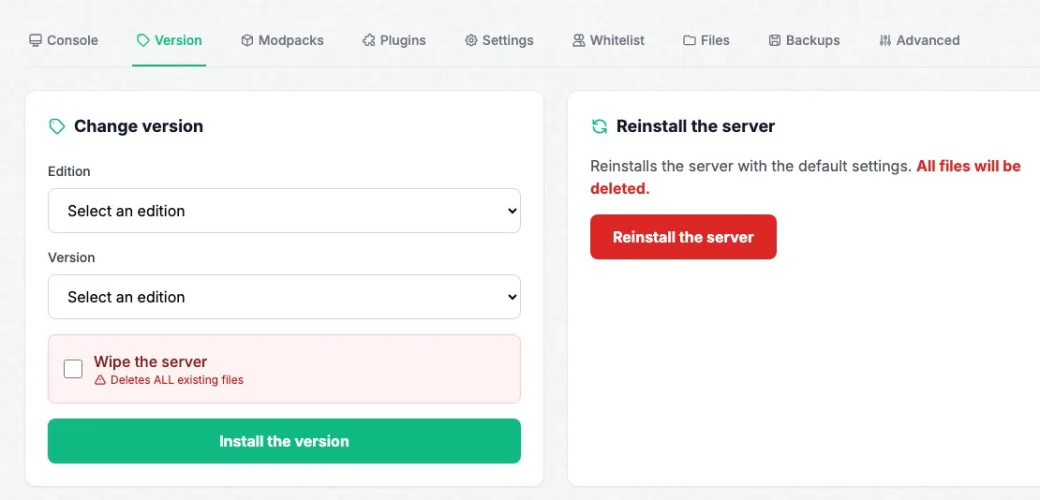Click the Plugins puzzle piece icon
1040x500 pixels.
coord(369,40)
